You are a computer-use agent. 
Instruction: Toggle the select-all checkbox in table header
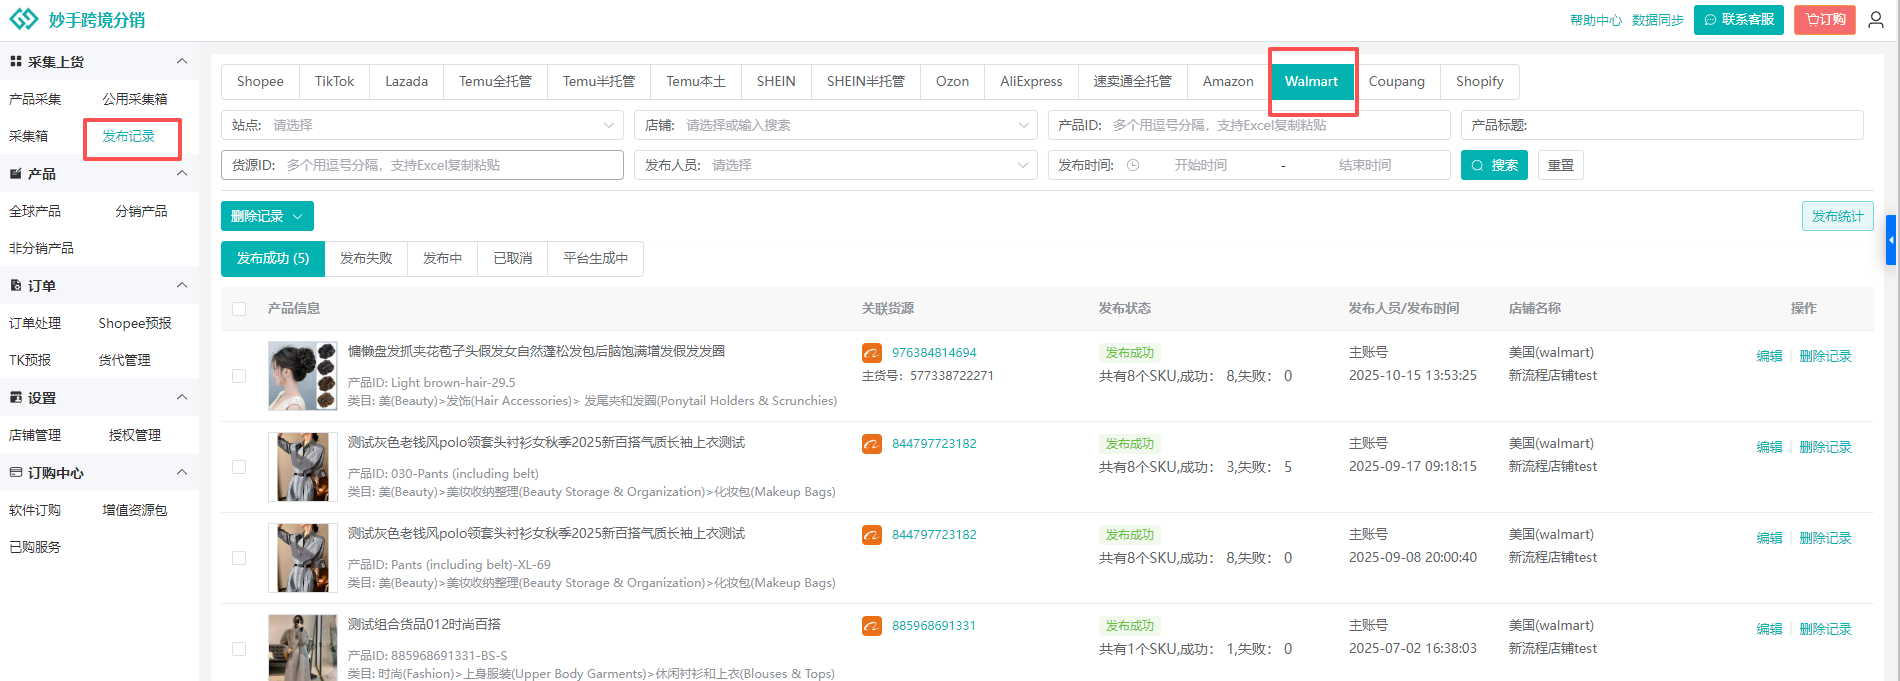[x=239, y=309]
